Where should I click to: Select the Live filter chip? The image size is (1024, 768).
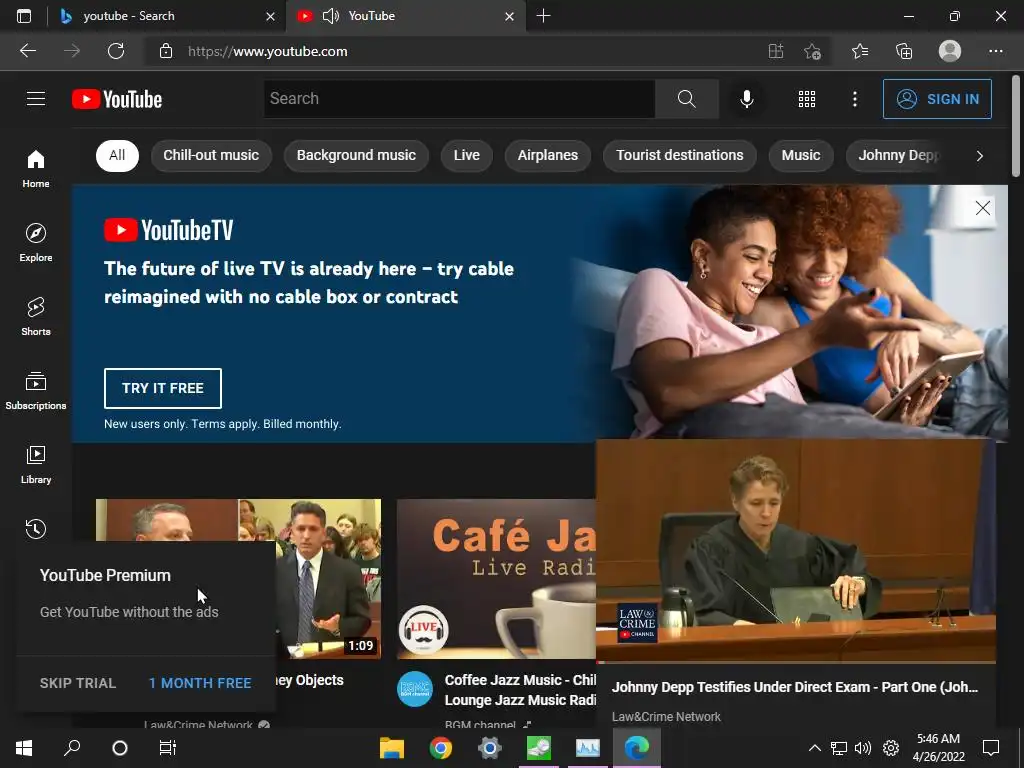[466, 155]
